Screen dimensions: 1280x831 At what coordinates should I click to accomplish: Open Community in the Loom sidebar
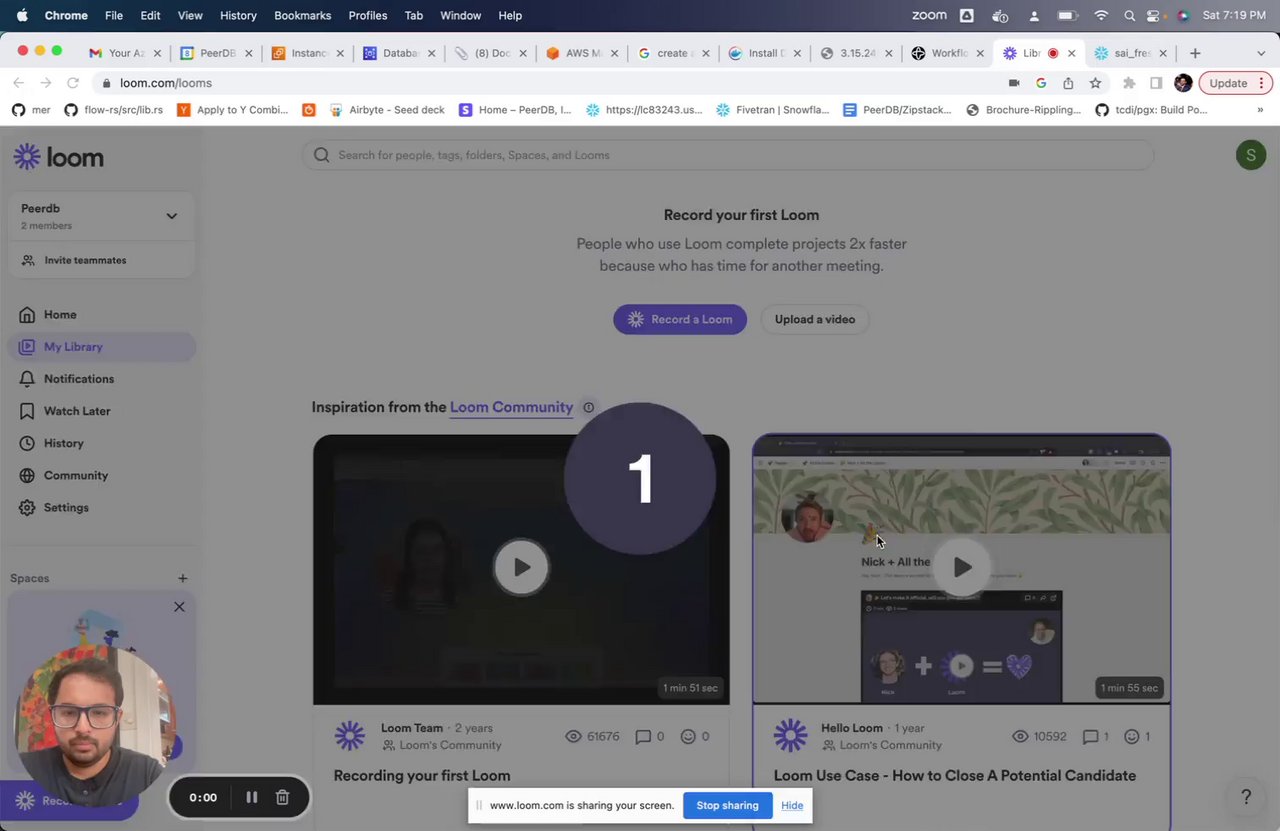coord(76,475)
